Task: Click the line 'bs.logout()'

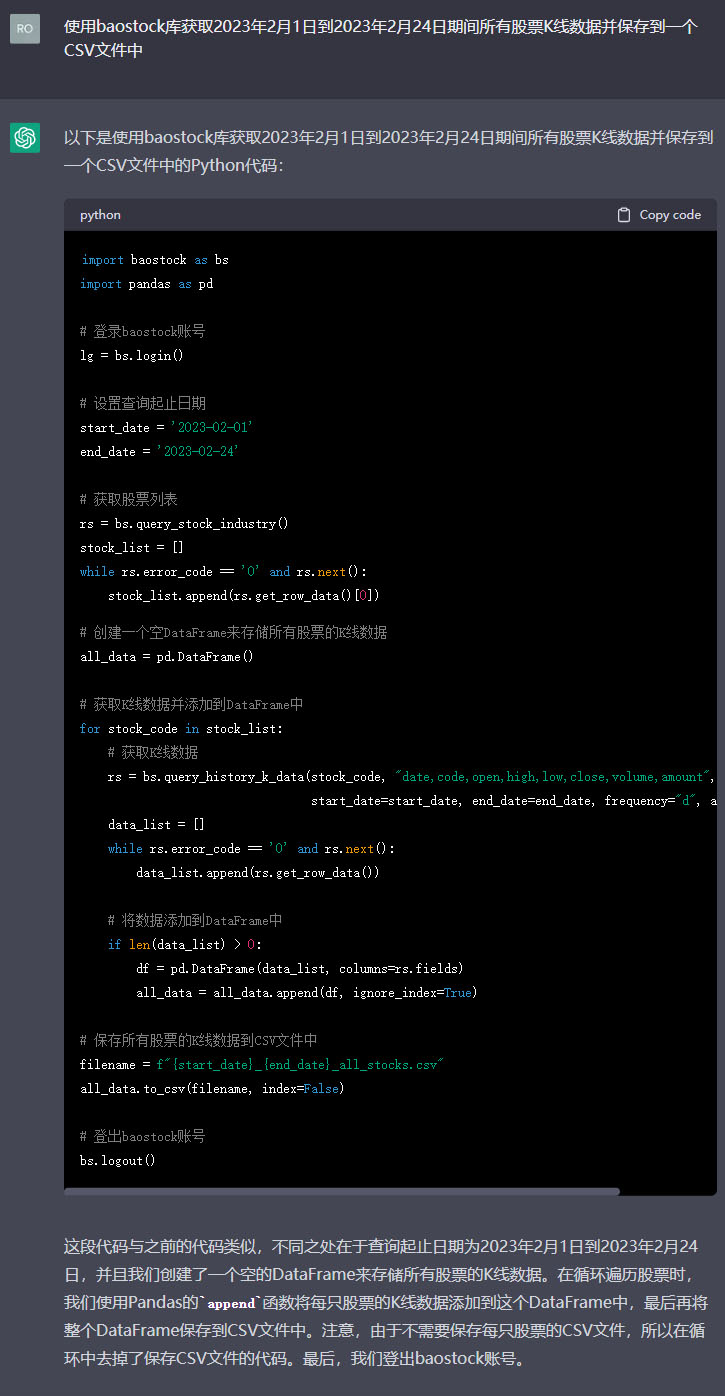Action: tap(118, 1161)
